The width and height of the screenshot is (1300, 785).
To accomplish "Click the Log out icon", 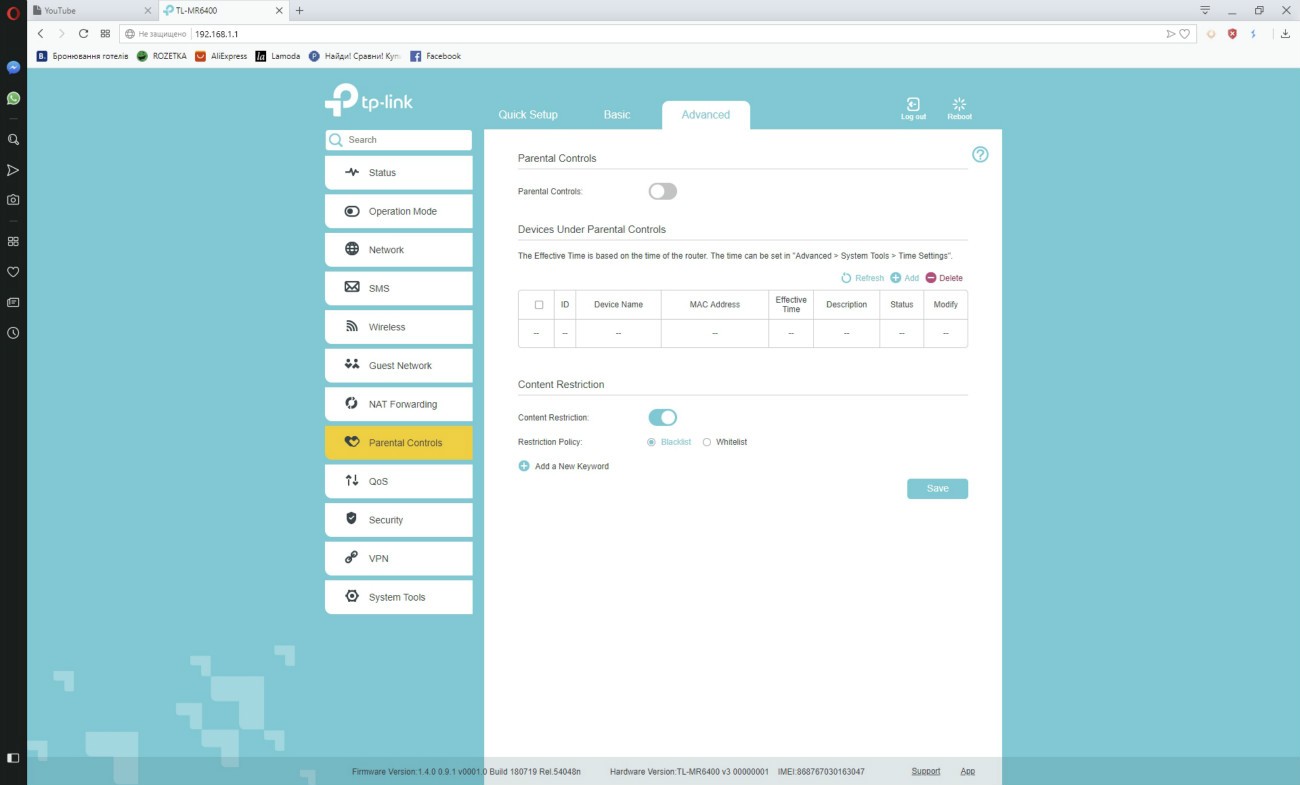I will pos(913,105).
